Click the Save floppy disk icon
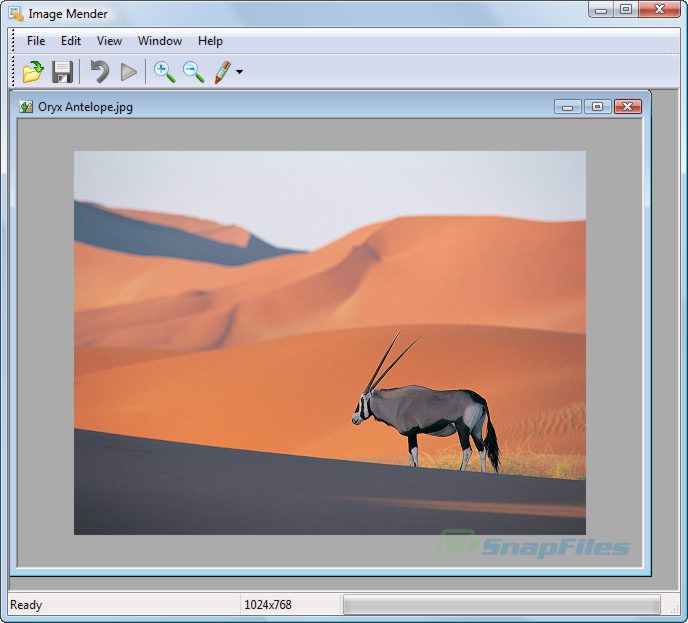This screenshot has width=688, height=623. (x=62, y=72)
